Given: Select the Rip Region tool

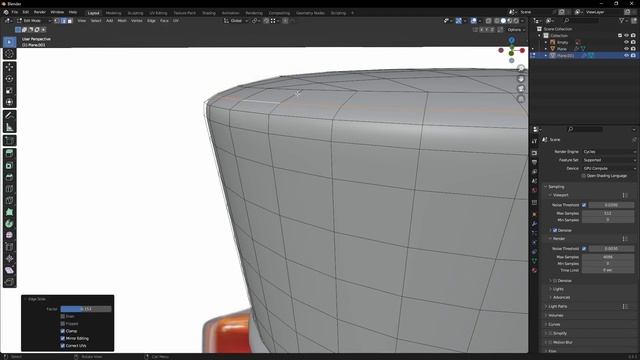Looking at the screenshot, I should click(9, 282).
